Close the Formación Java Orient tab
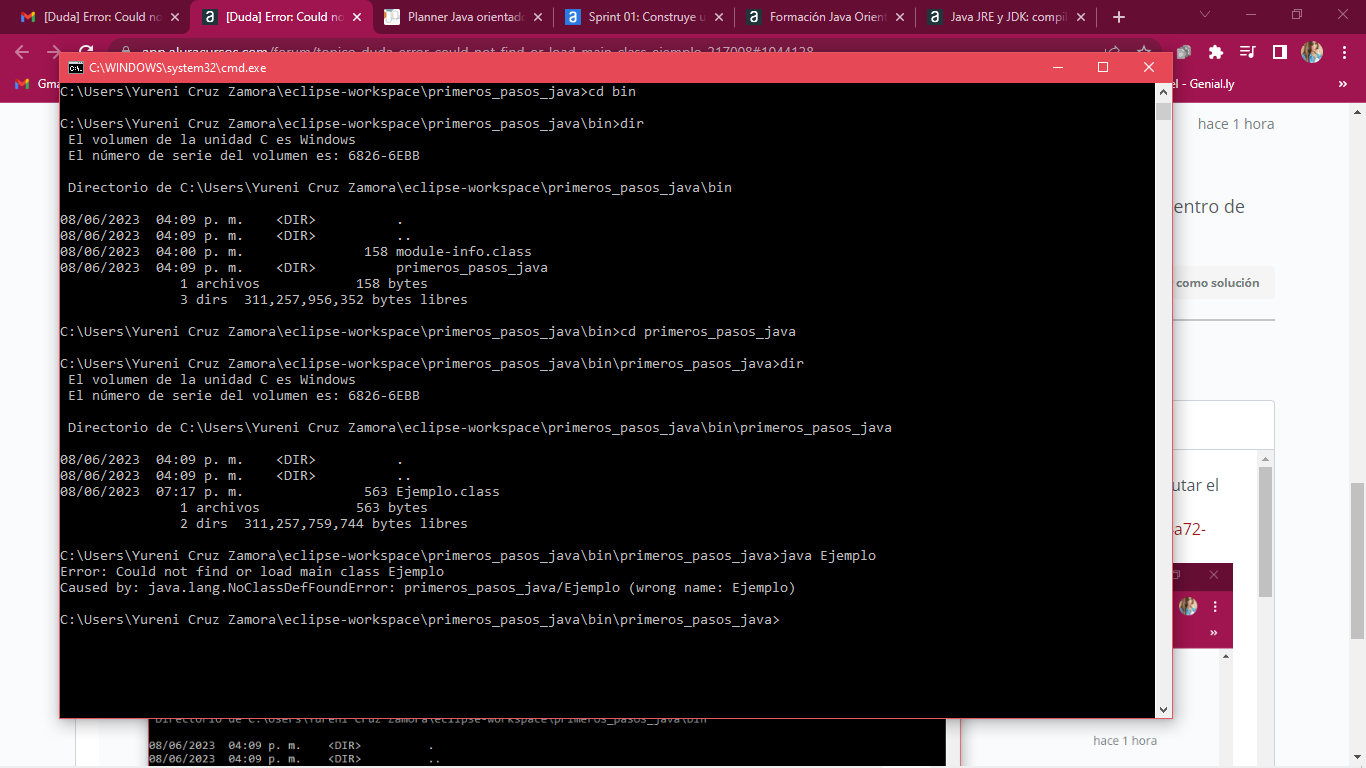 899,17
